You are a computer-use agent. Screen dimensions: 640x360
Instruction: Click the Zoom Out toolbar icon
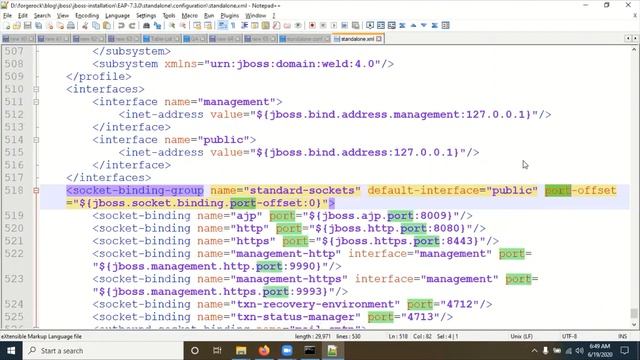click(x=183, y=25)
